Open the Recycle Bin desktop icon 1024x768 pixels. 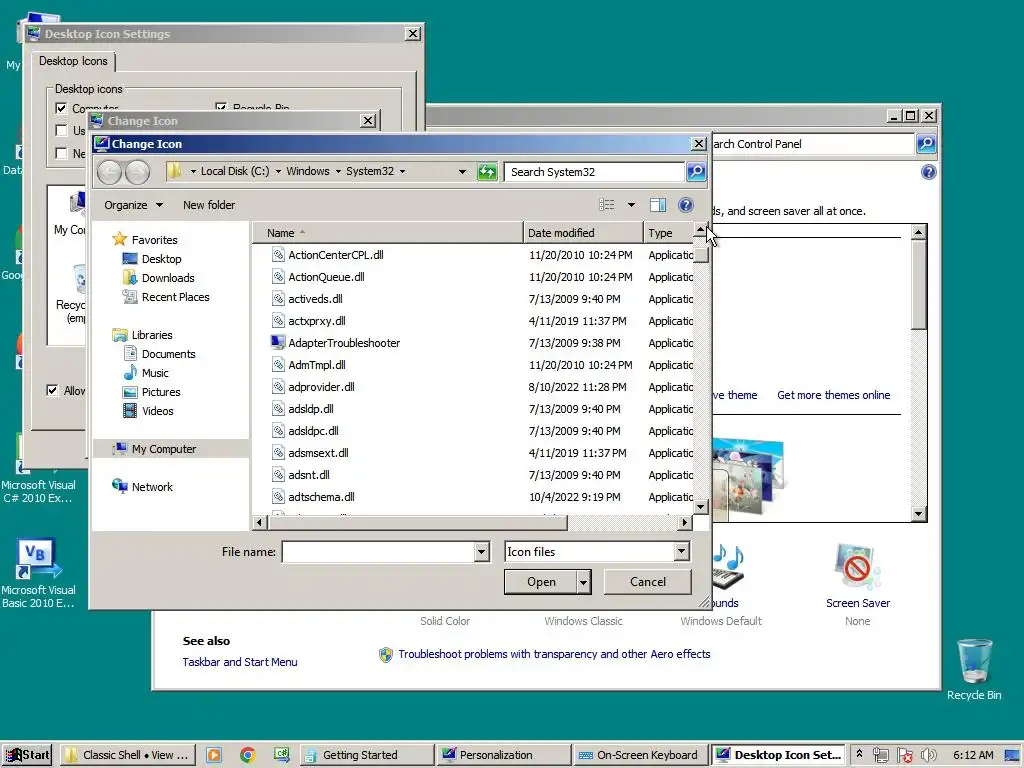pos(974,669)
